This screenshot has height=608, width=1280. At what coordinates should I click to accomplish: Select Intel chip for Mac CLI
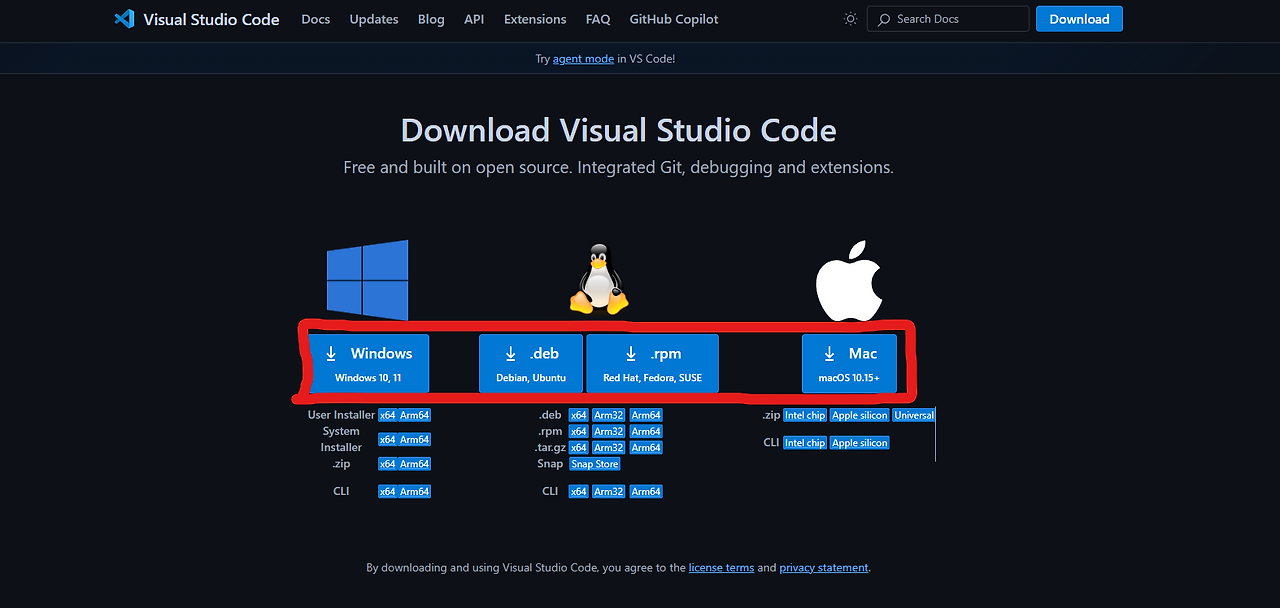(x=805, y=443)
